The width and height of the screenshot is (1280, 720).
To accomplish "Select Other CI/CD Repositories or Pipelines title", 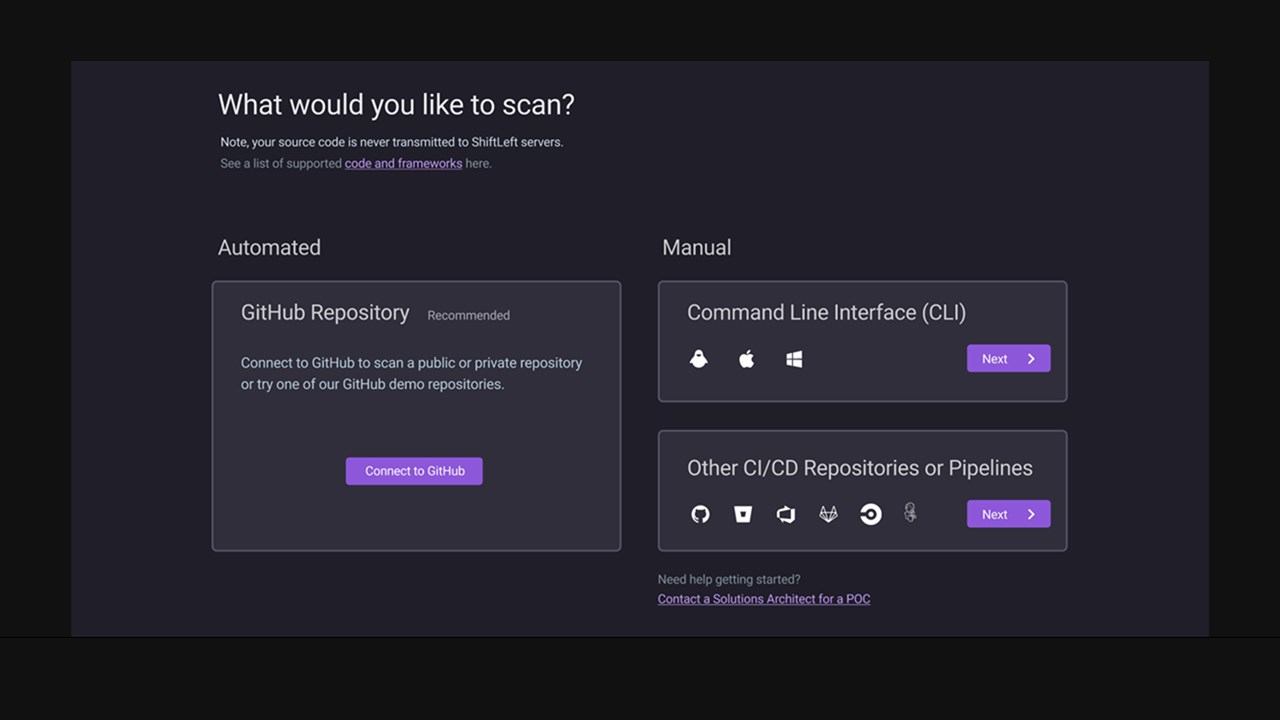I will 859,468.
